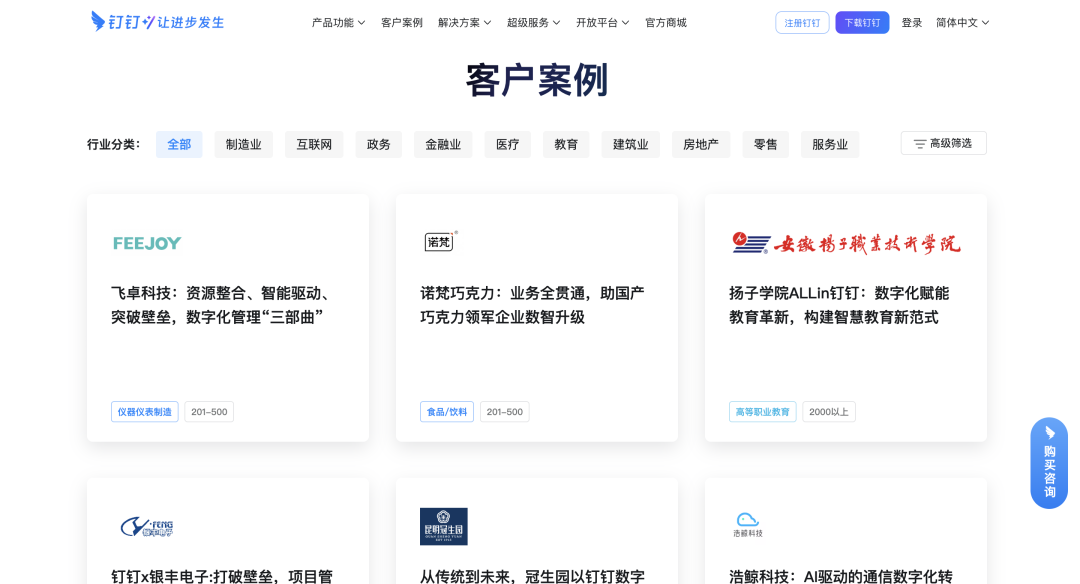Filter cases by 教育

[566, 145]
